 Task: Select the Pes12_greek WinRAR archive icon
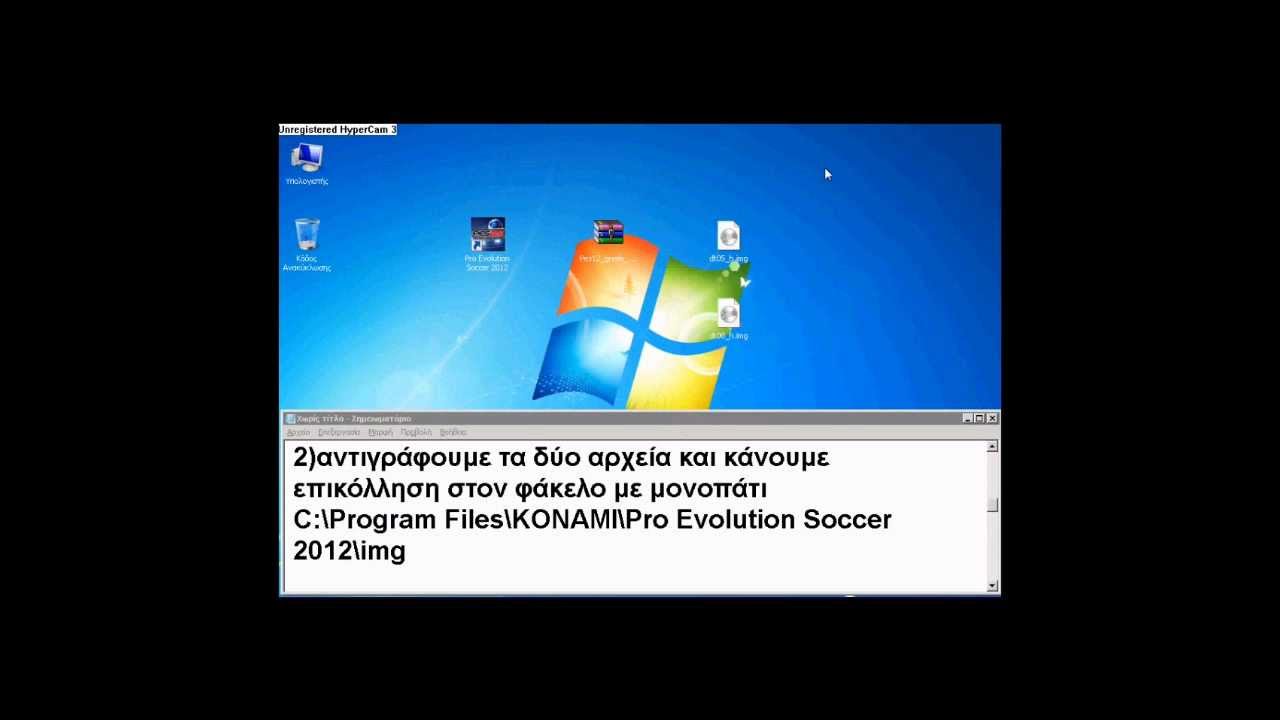pyautogui.click(x=607, y=241)
